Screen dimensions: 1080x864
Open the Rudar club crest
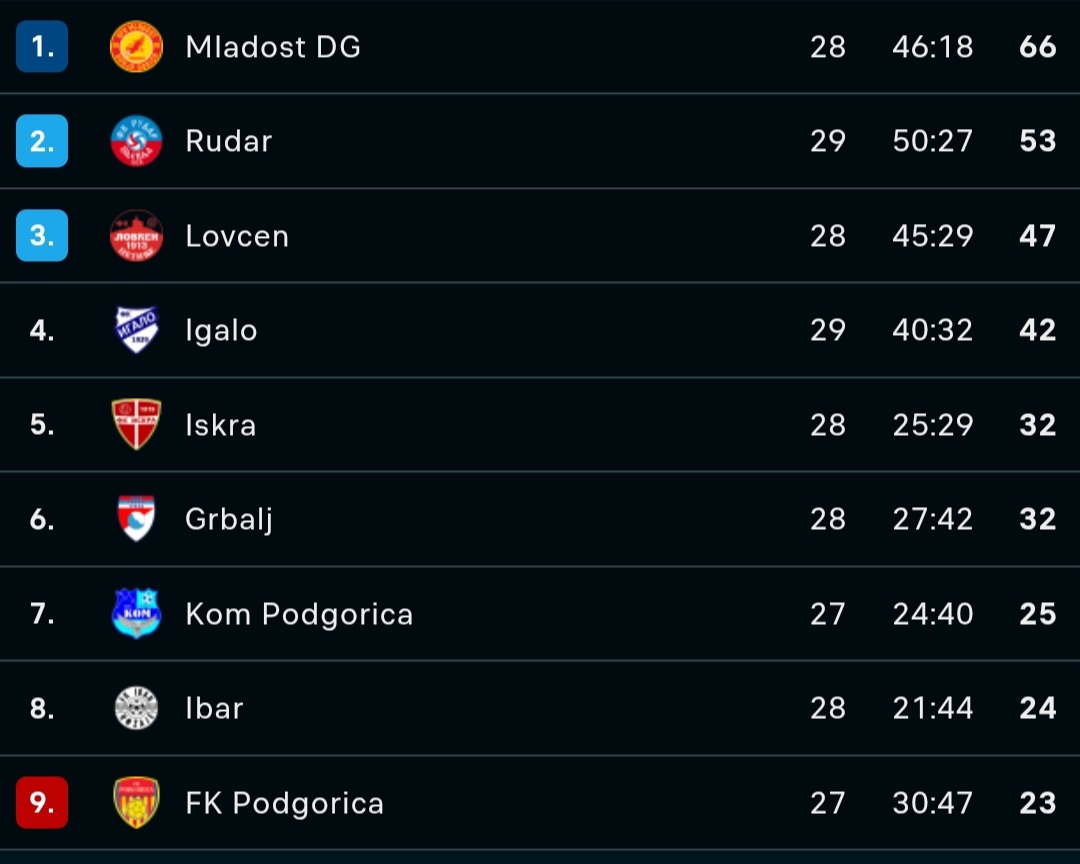(136, 141)
